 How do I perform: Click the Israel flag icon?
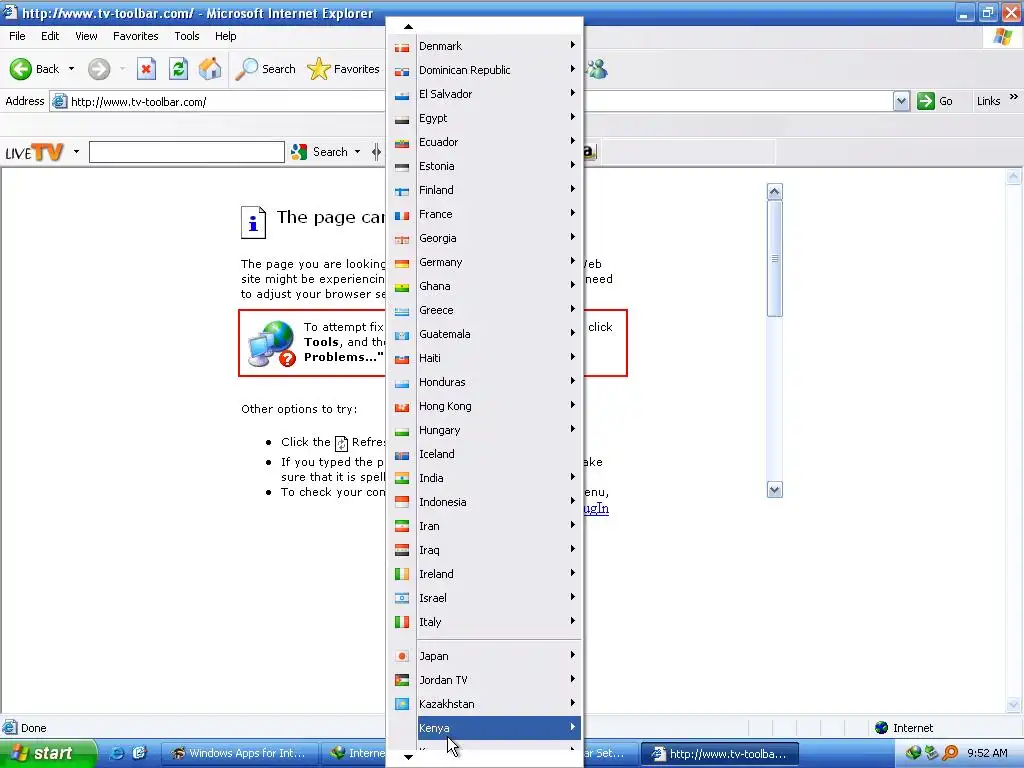click(x=402, y=598)
